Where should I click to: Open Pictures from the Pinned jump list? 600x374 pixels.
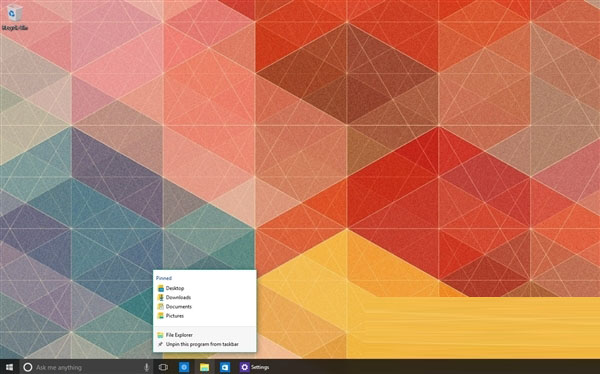(205, 316)
